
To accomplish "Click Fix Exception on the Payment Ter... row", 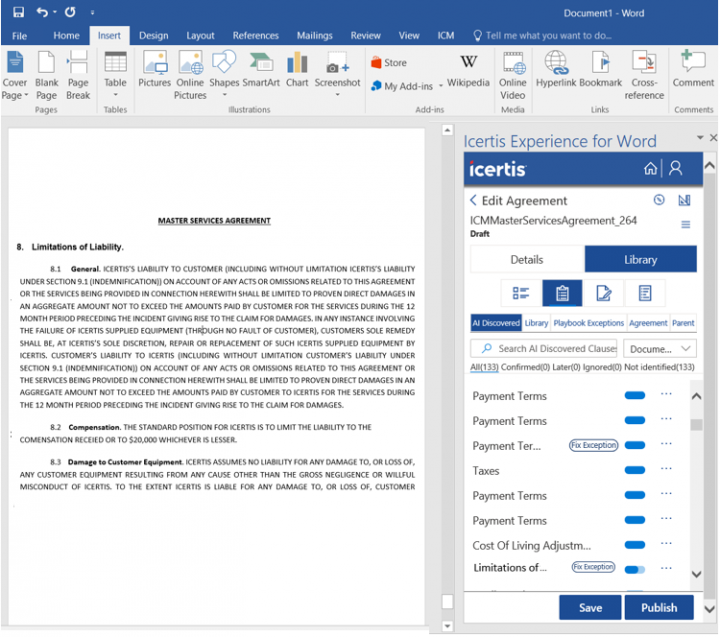I will [x=593, y=445].
